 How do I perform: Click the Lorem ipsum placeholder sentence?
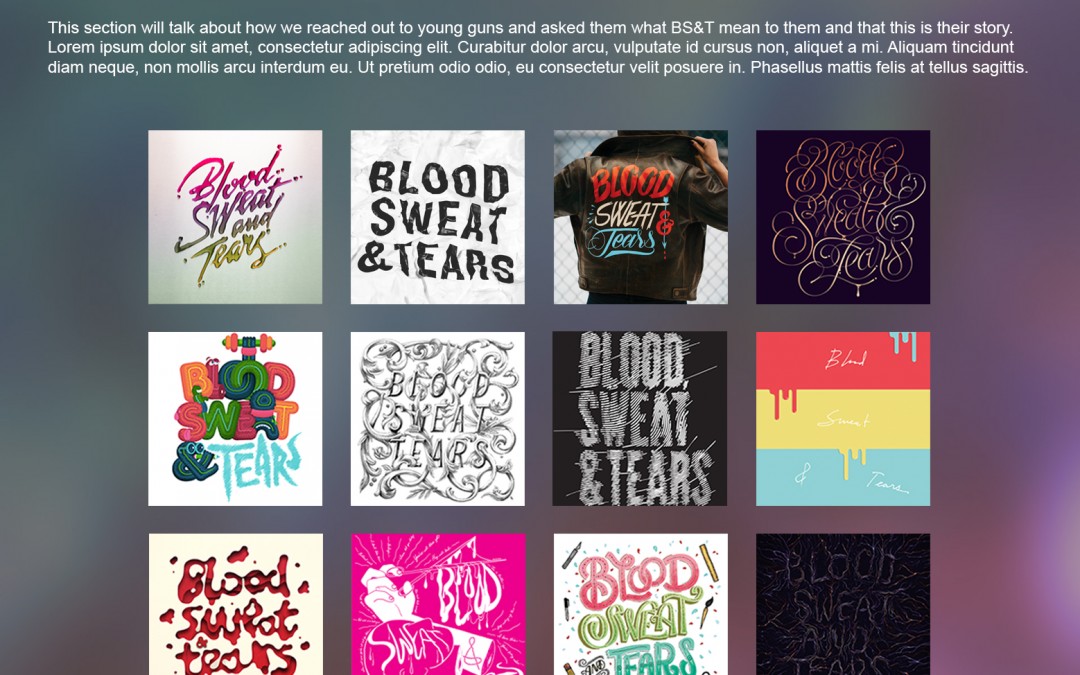pos(251,48)
